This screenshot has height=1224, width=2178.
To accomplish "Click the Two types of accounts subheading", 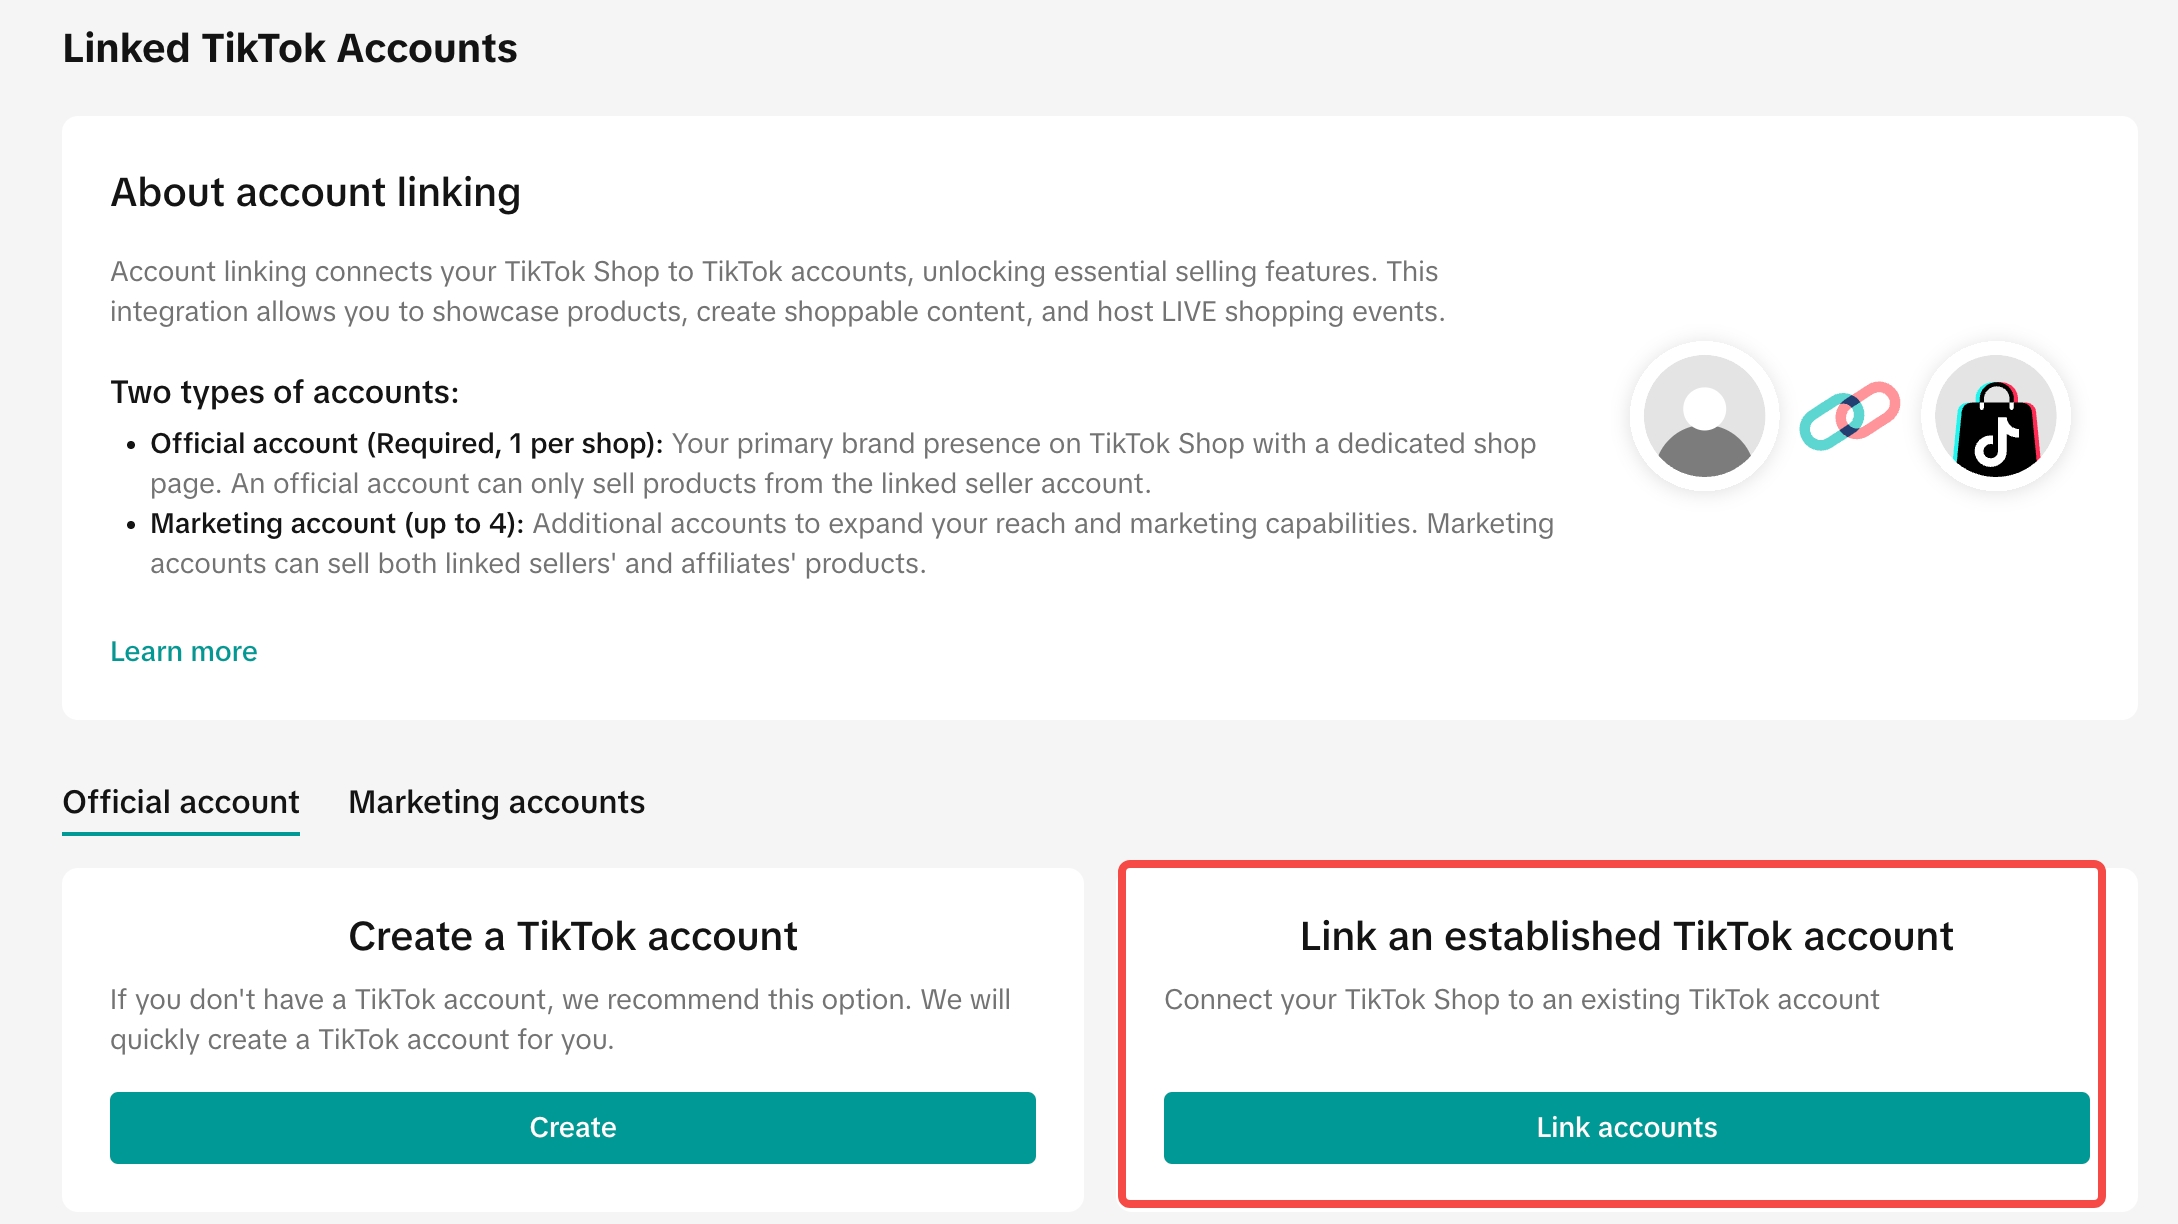I will (x=284, y=392).
